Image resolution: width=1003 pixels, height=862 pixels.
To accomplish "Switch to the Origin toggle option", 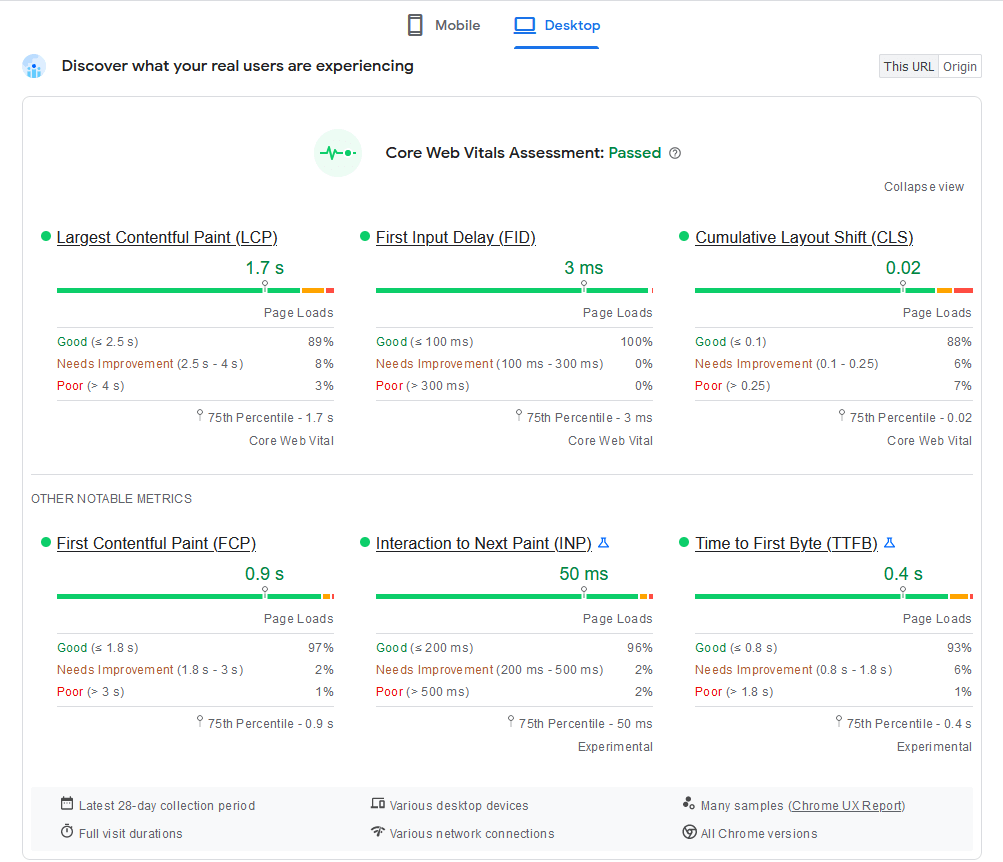I will (960, 67).
